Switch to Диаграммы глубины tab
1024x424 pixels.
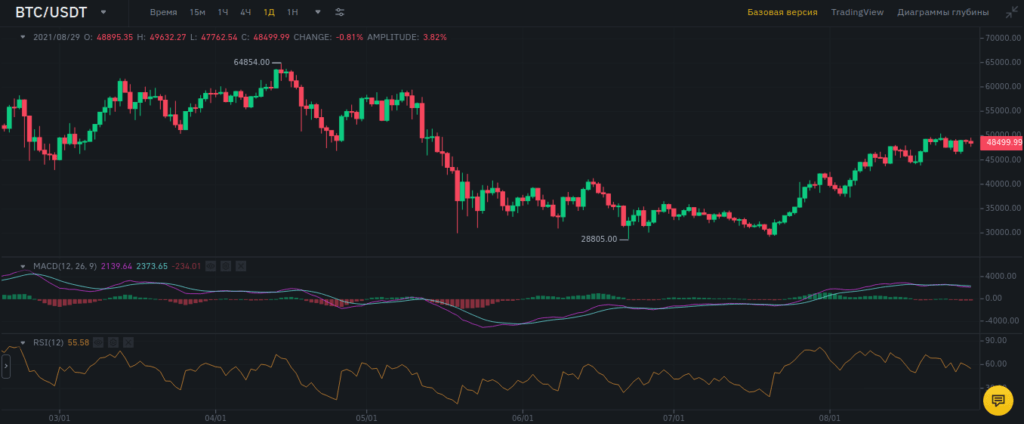943,13
